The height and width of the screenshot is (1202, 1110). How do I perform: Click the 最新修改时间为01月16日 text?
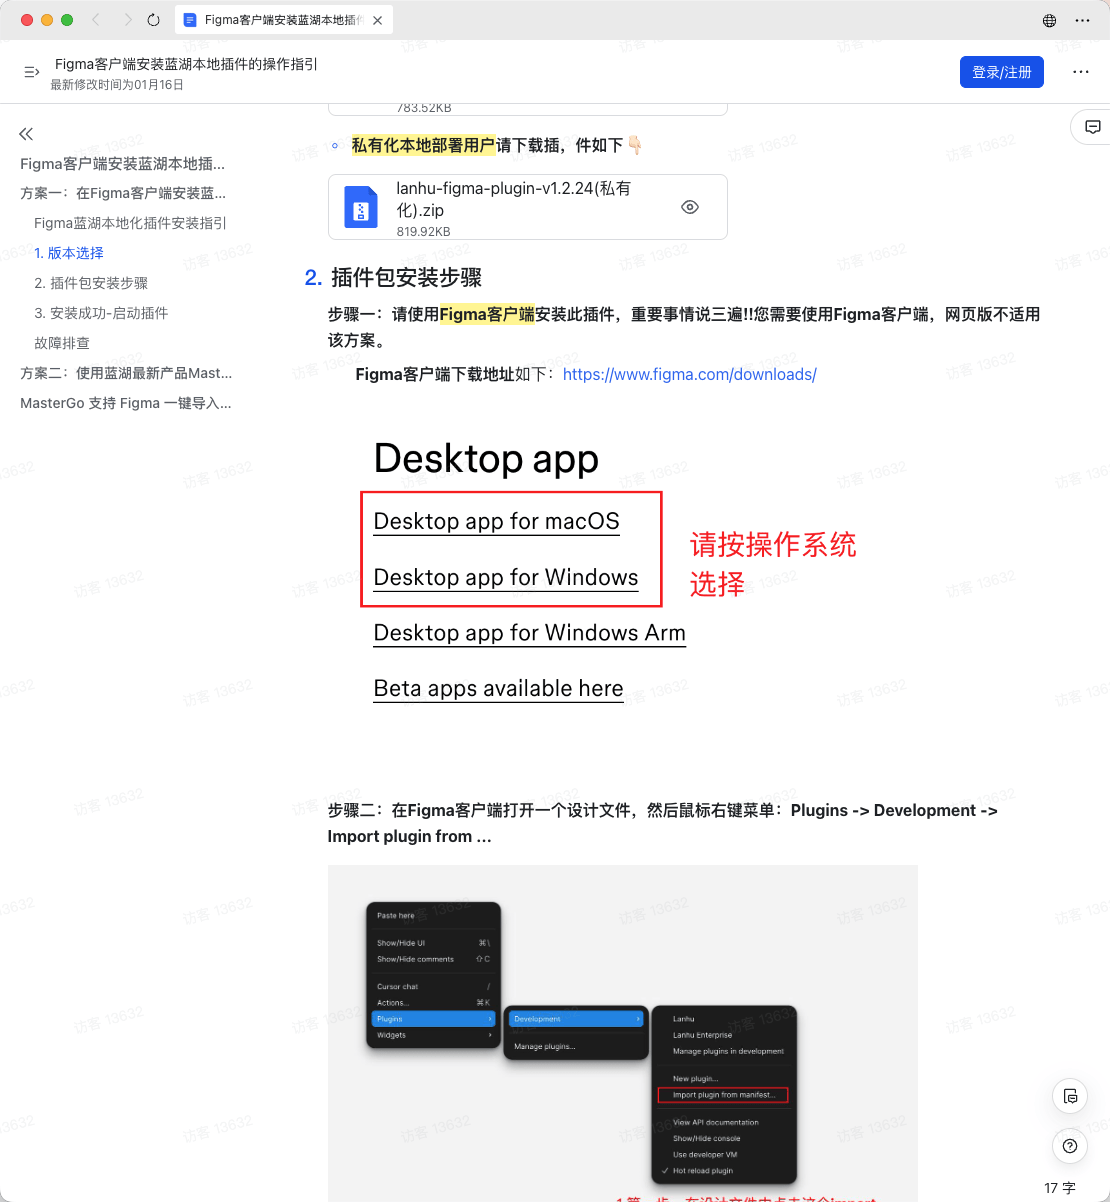[x=117, y=85]
